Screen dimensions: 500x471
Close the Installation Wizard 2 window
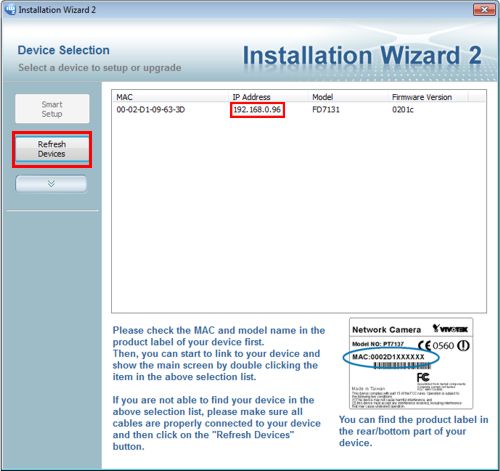[484, 10]
